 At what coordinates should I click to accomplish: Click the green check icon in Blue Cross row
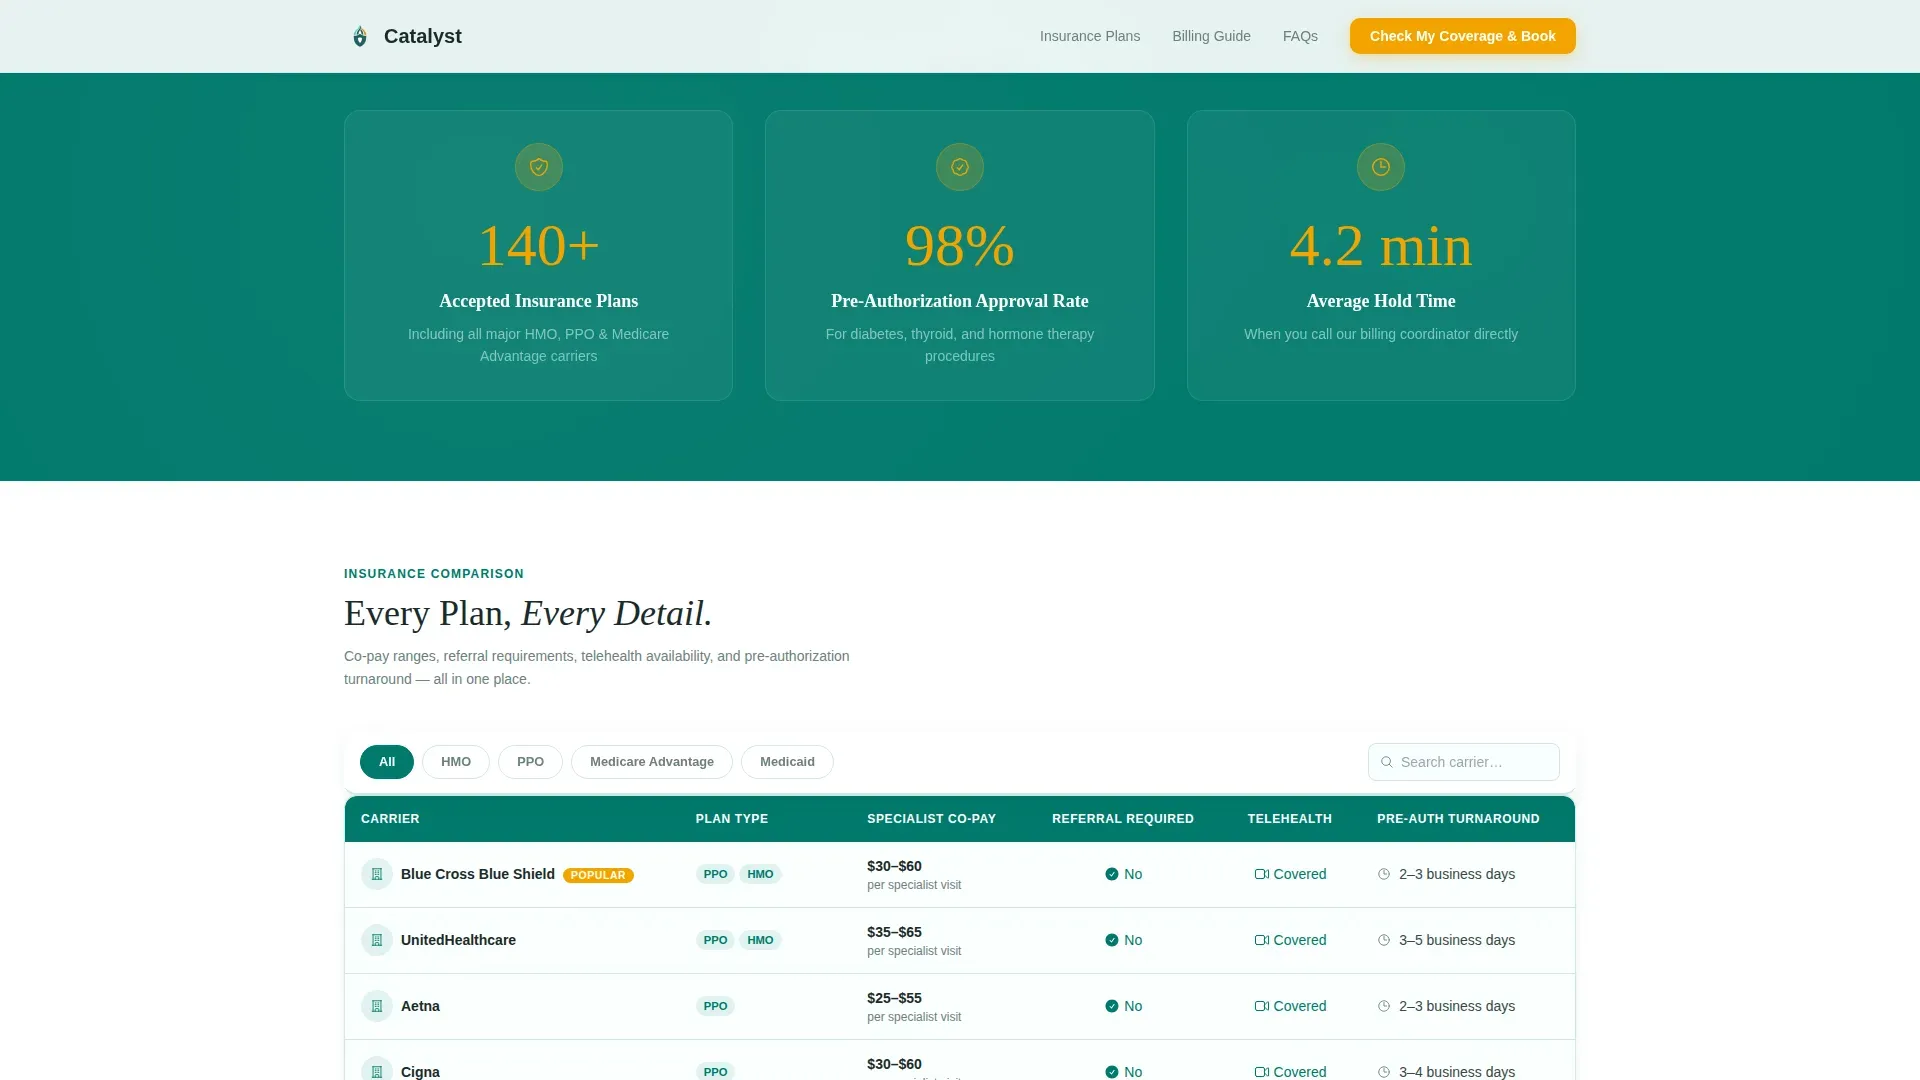(x=1112, y=874)
